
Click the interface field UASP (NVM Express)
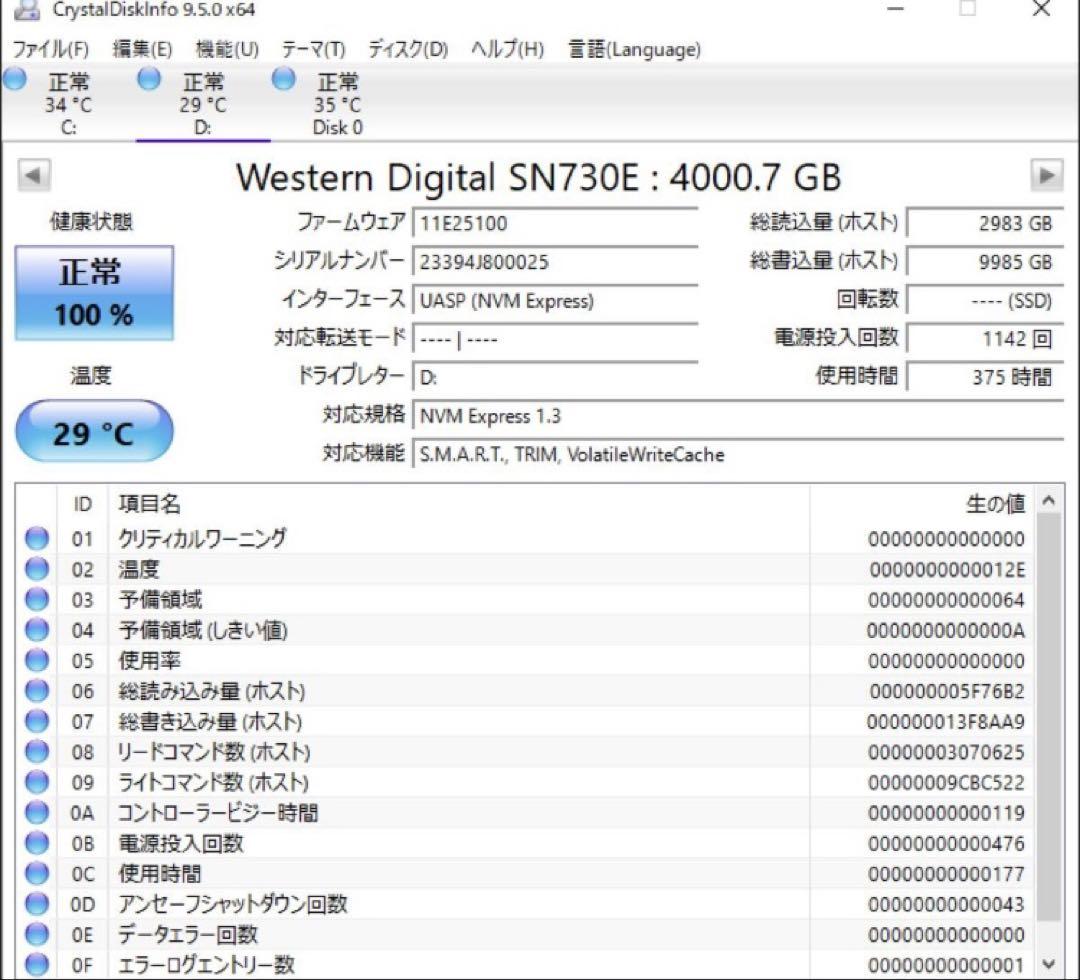point(555,301)
